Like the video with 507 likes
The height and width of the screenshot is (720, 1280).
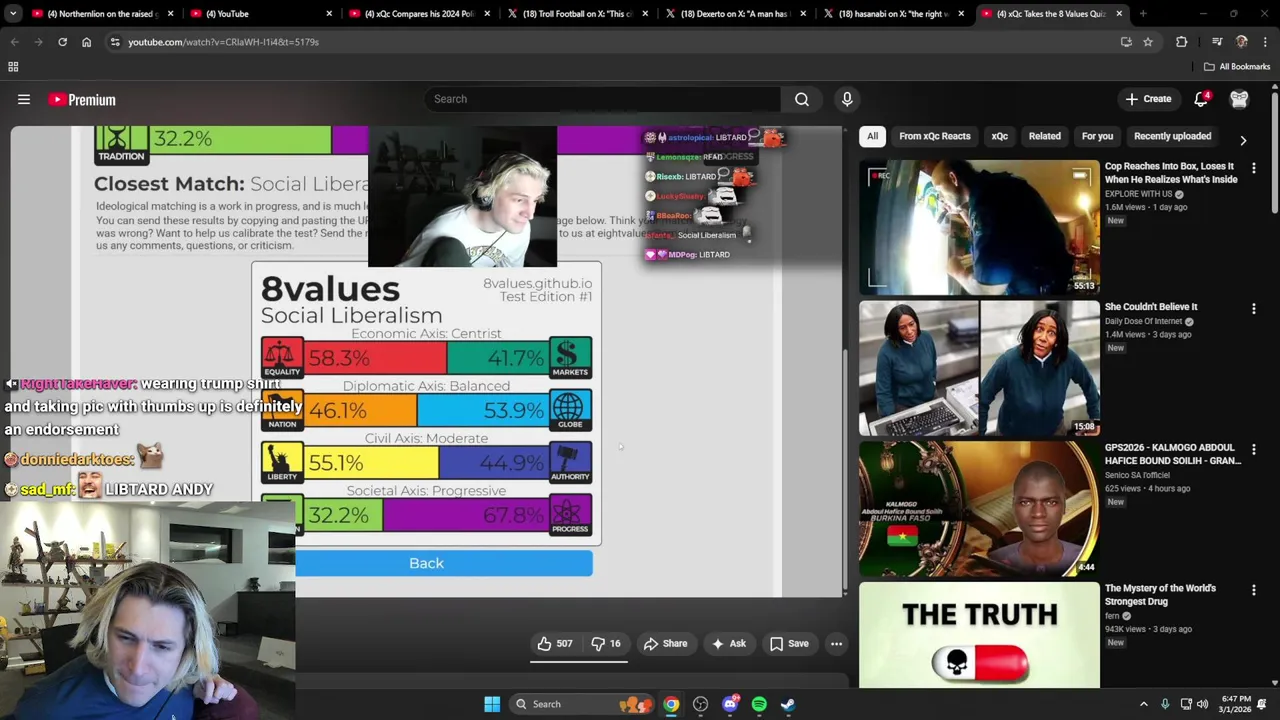(554, 644)
